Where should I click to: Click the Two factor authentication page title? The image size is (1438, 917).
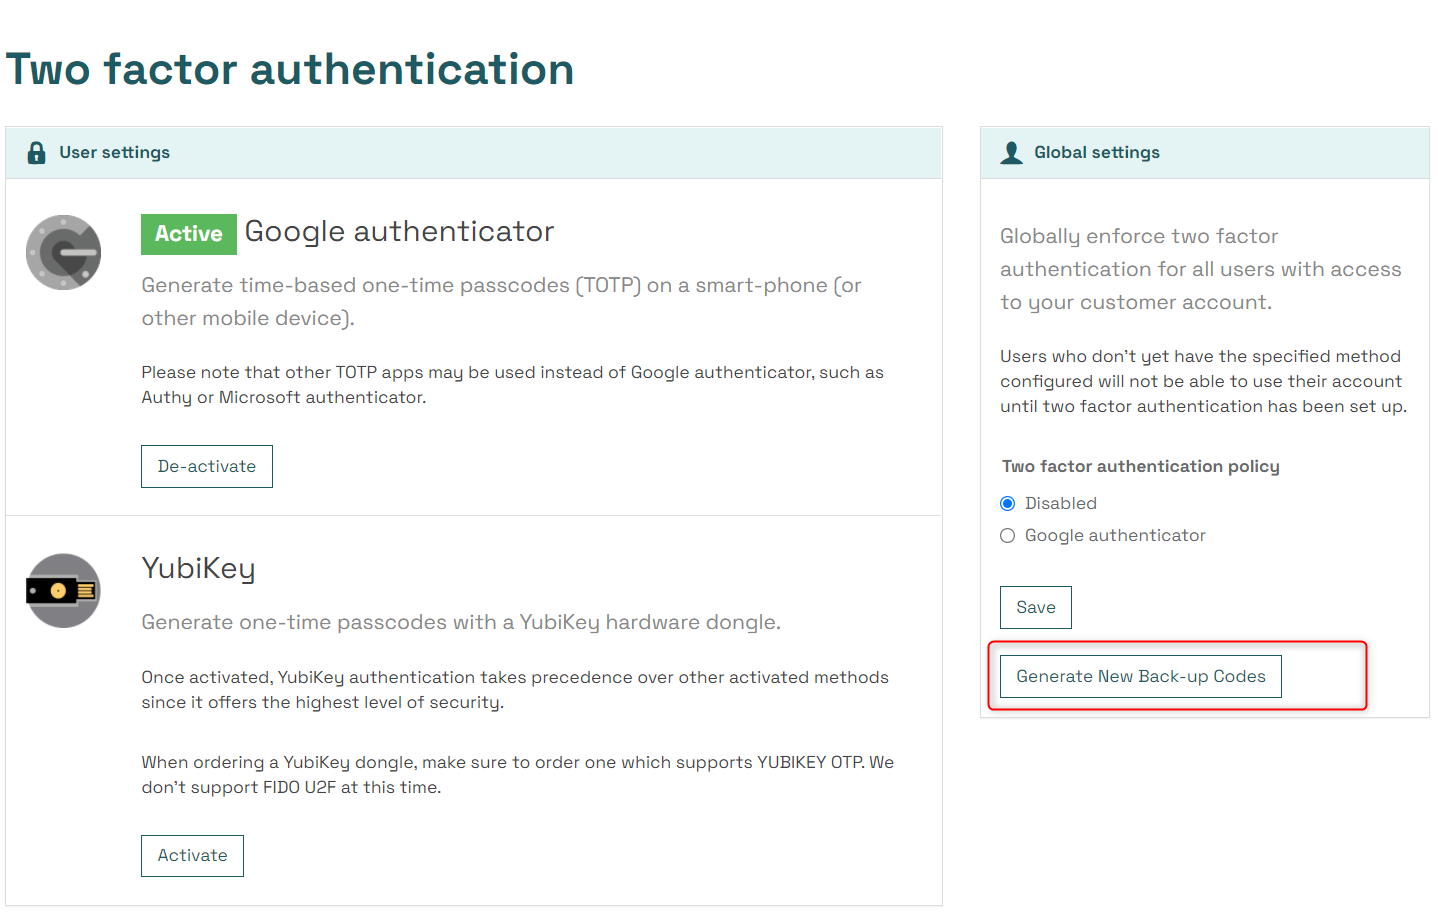(290, 70)
